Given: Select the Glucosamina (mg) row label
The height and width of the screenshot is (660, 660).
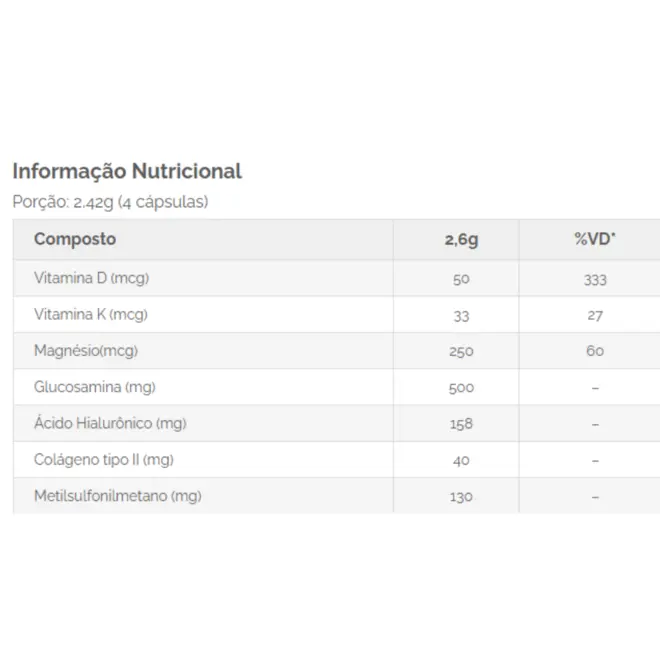Looking at the screenshot, I should (x=95, y=387).
